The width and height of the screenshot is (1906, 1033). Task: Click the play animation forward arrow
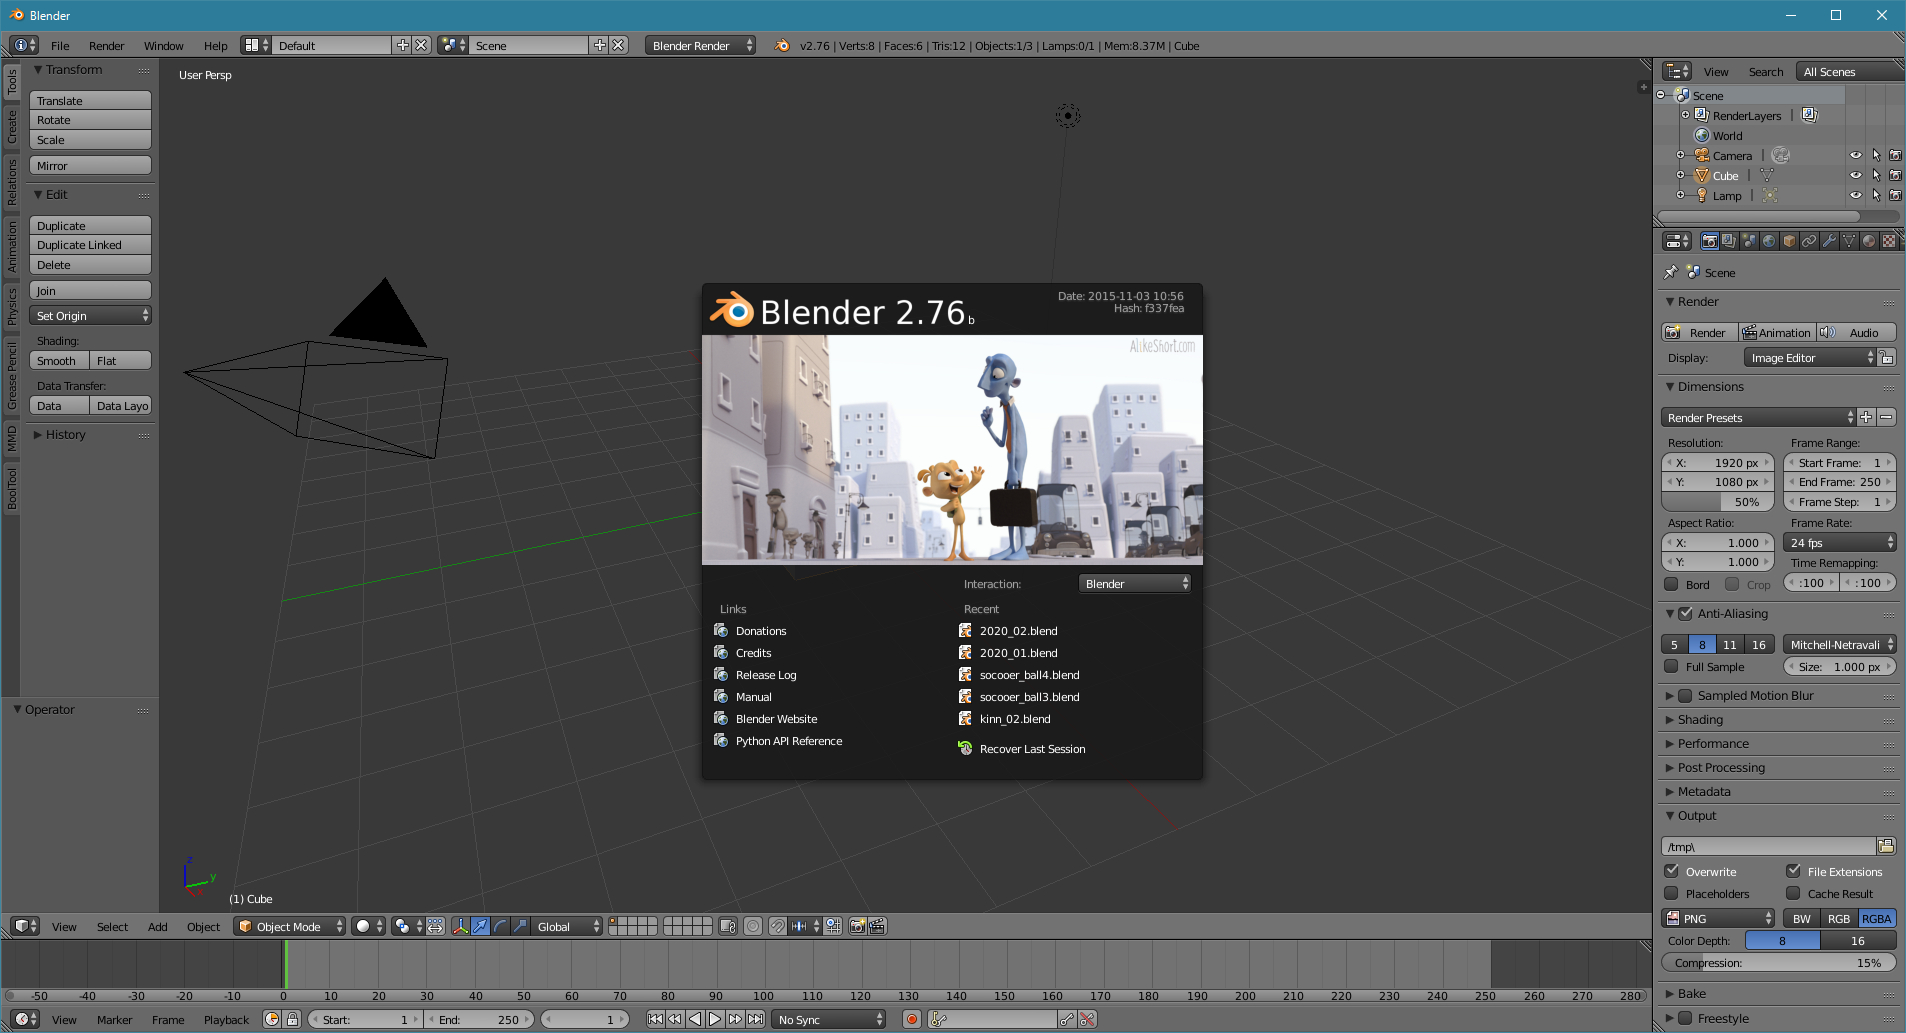pos(715,1019)
